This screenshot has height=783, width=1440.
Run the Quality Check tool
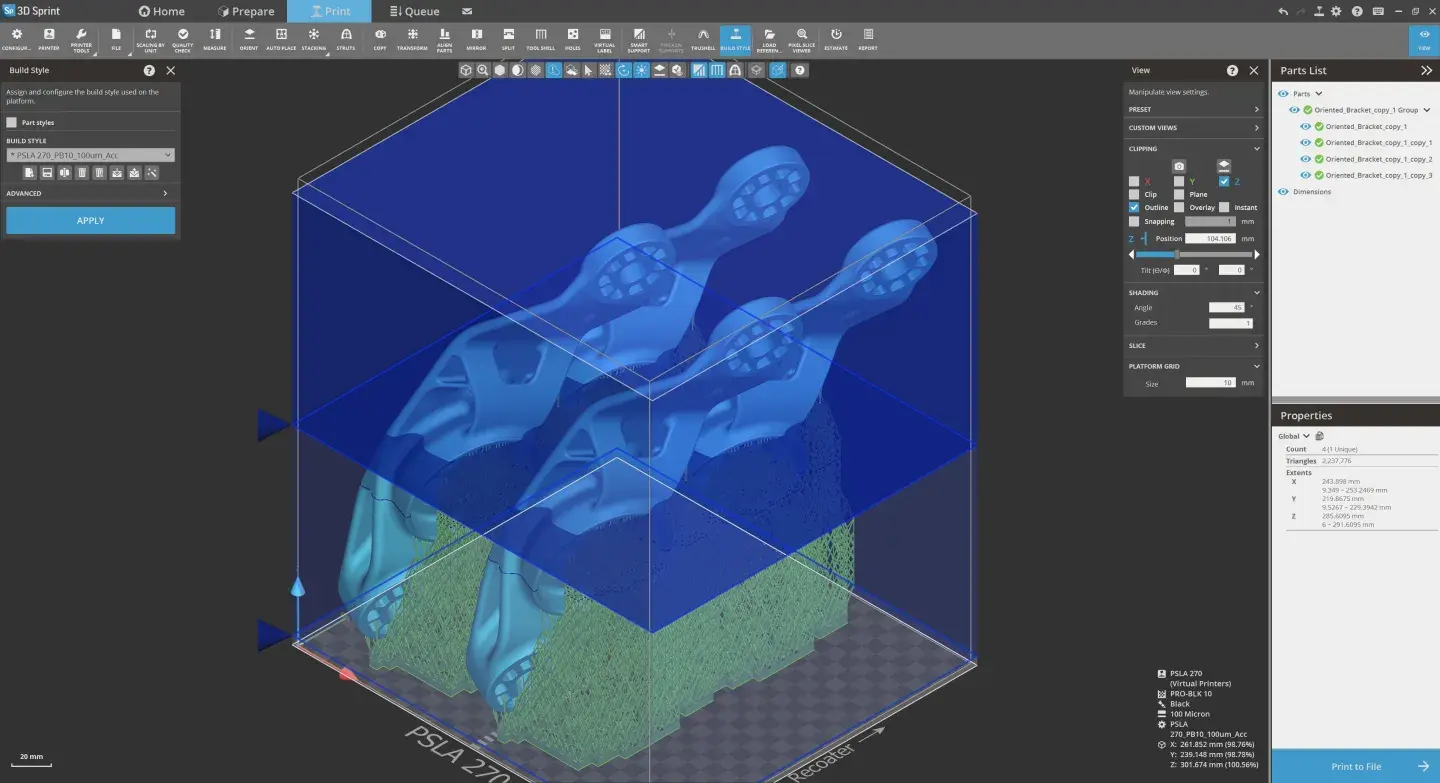click(x=183, y=39)
